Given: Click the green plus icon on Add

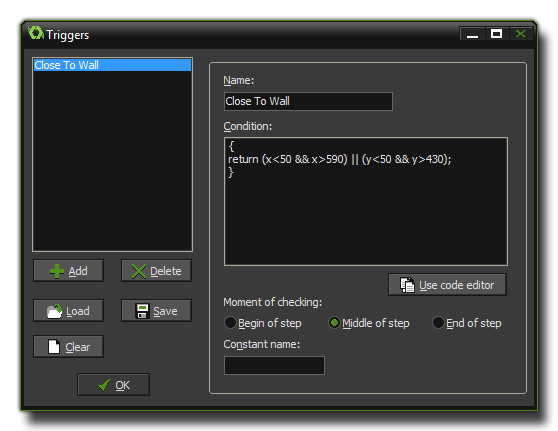Looking at the screenshot, I should (57, 271).
